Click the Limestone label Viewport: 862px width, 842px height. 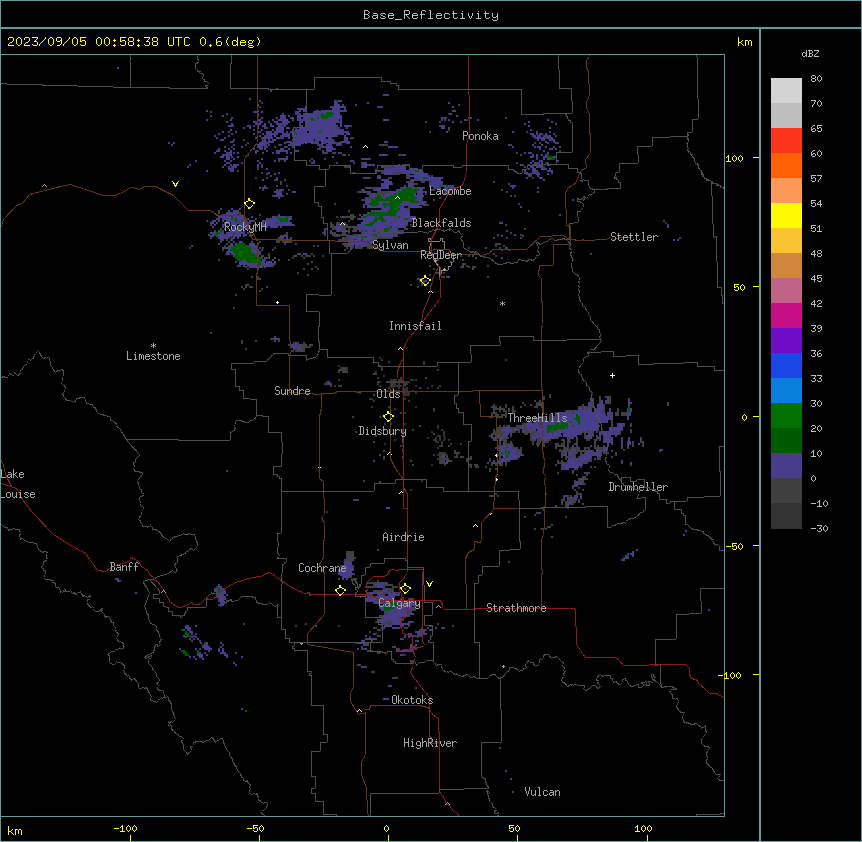(153, 356)
